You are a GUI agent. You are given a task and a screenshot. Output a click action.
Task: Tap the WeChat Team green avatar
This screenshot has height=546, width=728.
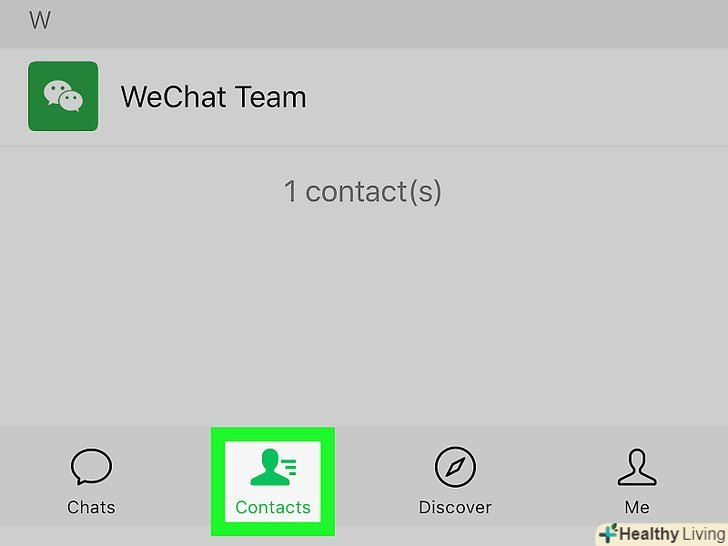point(63,96)
